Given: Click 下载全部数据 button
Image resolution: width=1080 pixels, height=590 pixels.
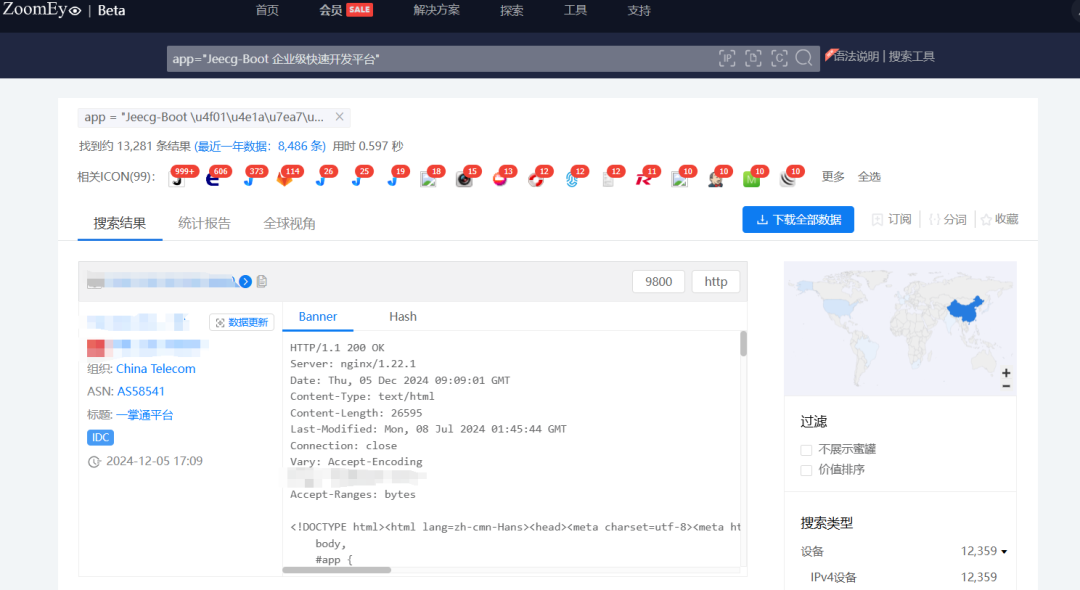Looking at the screenshot, I should click(x=798, y=220).
